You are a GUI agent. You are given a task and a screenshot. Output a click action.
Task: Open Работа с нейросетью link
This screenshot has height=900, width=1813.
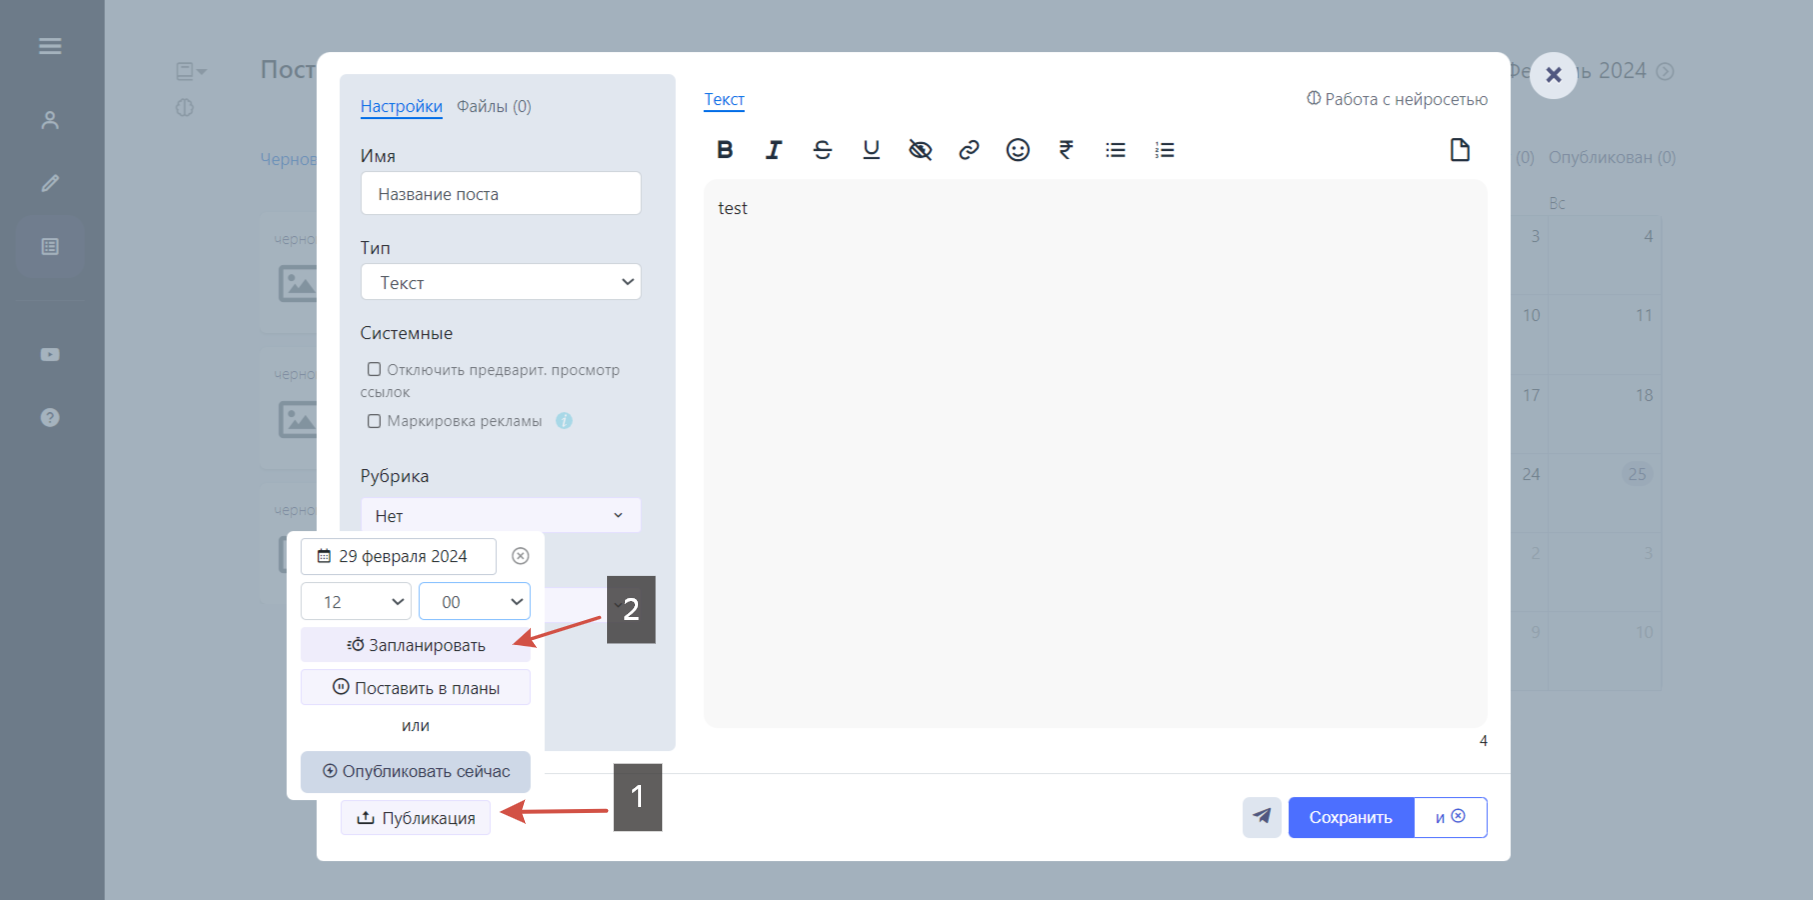tap(1397, 99)
